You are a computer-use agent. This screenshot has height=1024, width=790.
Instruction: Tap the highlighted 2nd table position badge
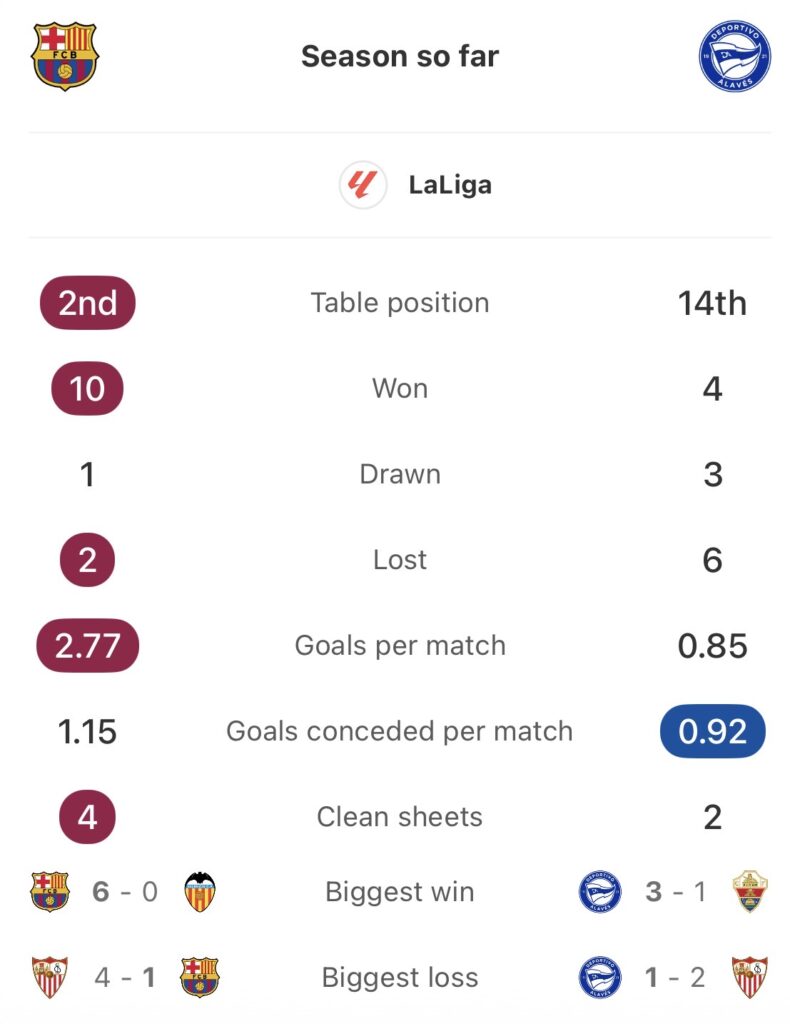[87, 303]
